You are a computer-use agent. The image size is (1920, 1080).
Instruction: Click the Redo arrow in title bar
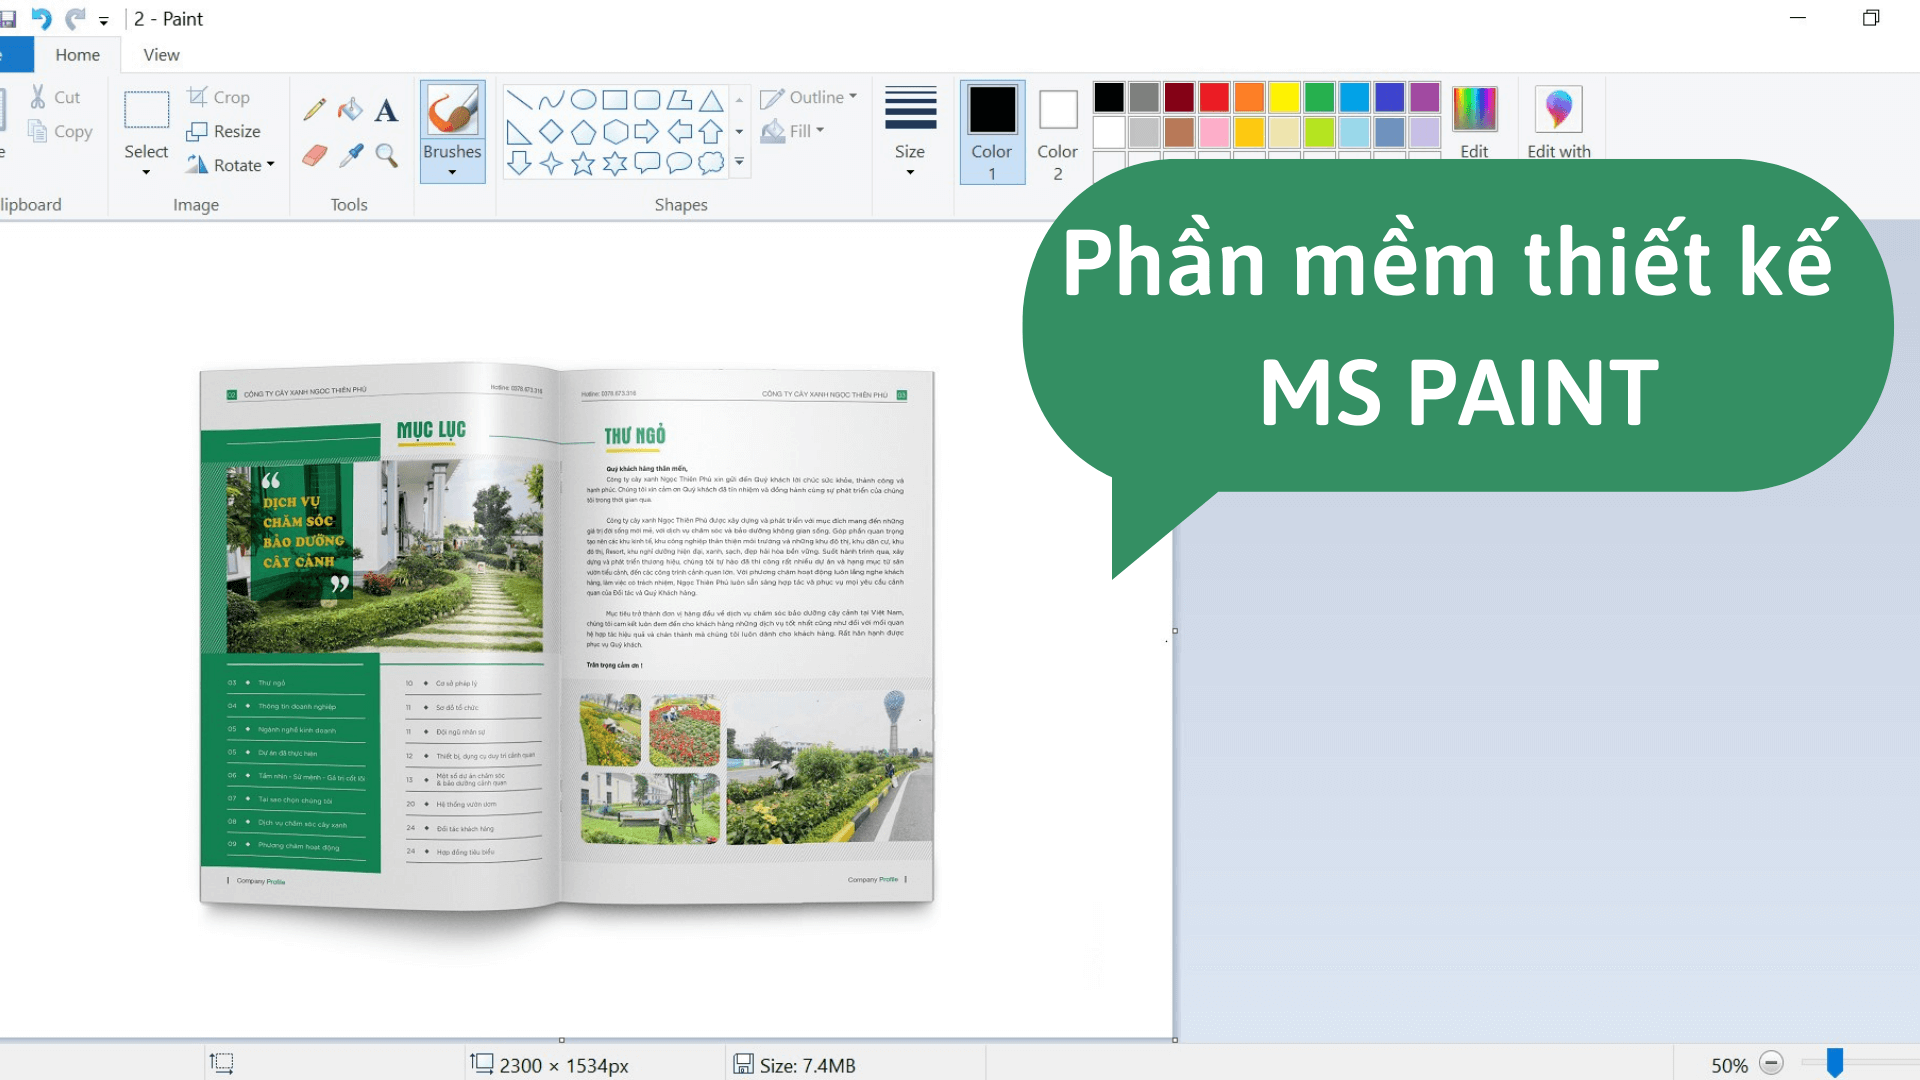pos(75,18)
